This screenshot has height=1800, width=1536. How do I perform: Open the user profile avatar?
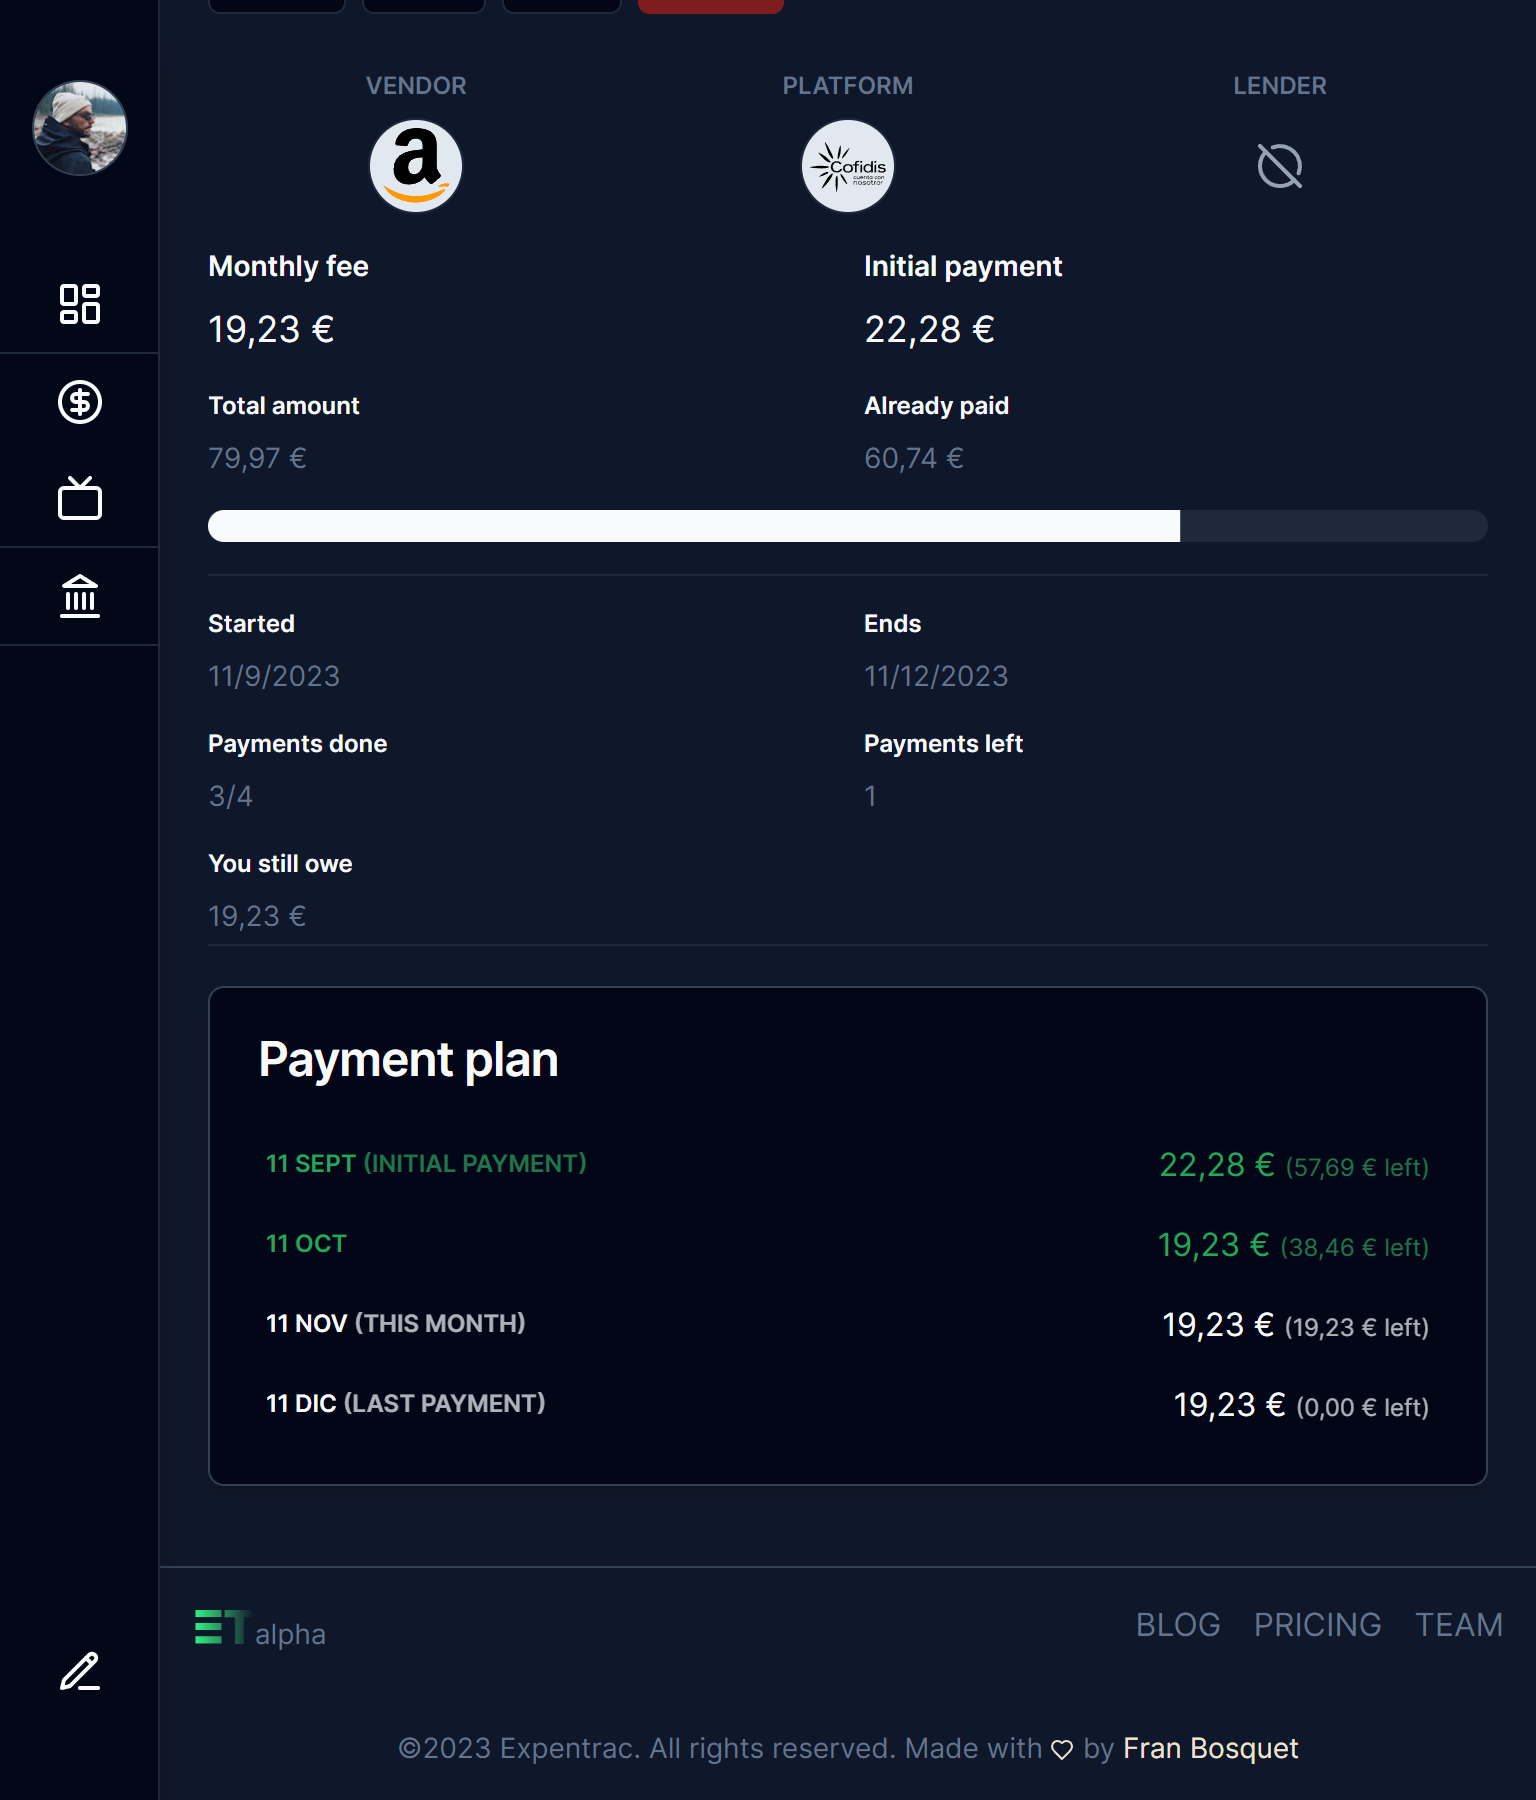coord(80,128)
